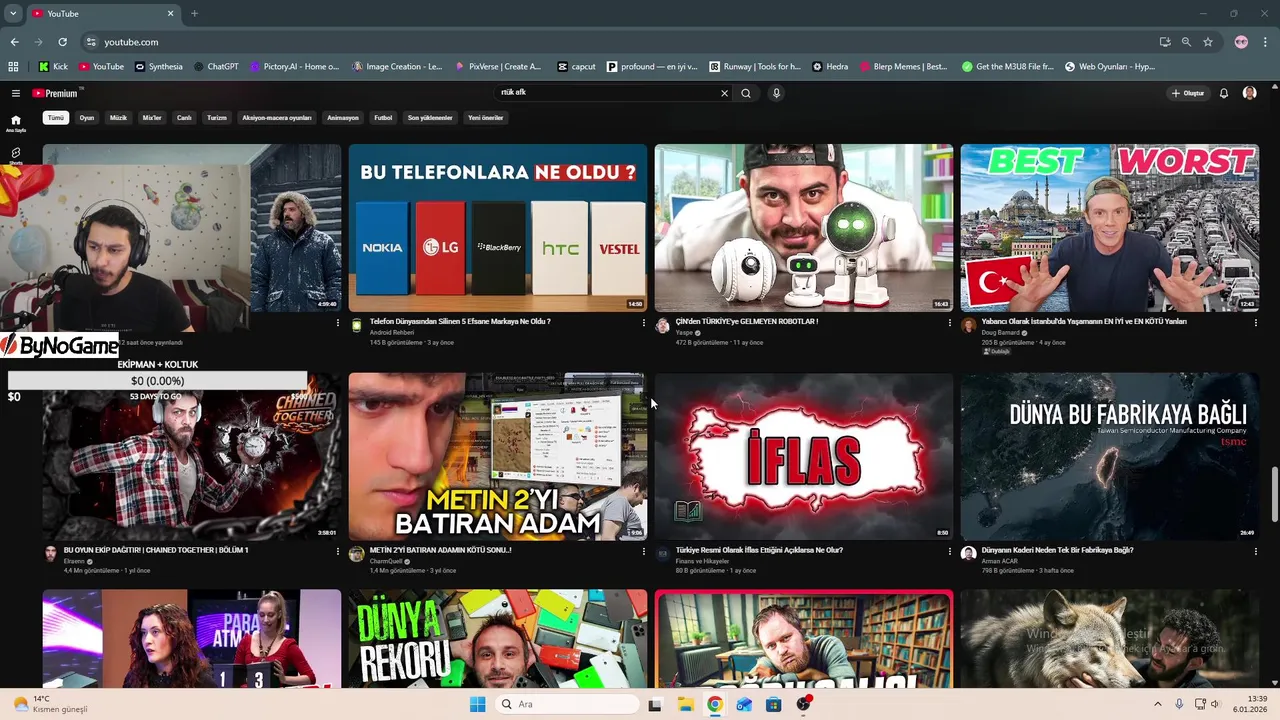The image size is (1280, 720).
Task: Select the Tümü filter chip
Action: coord(56,118)
